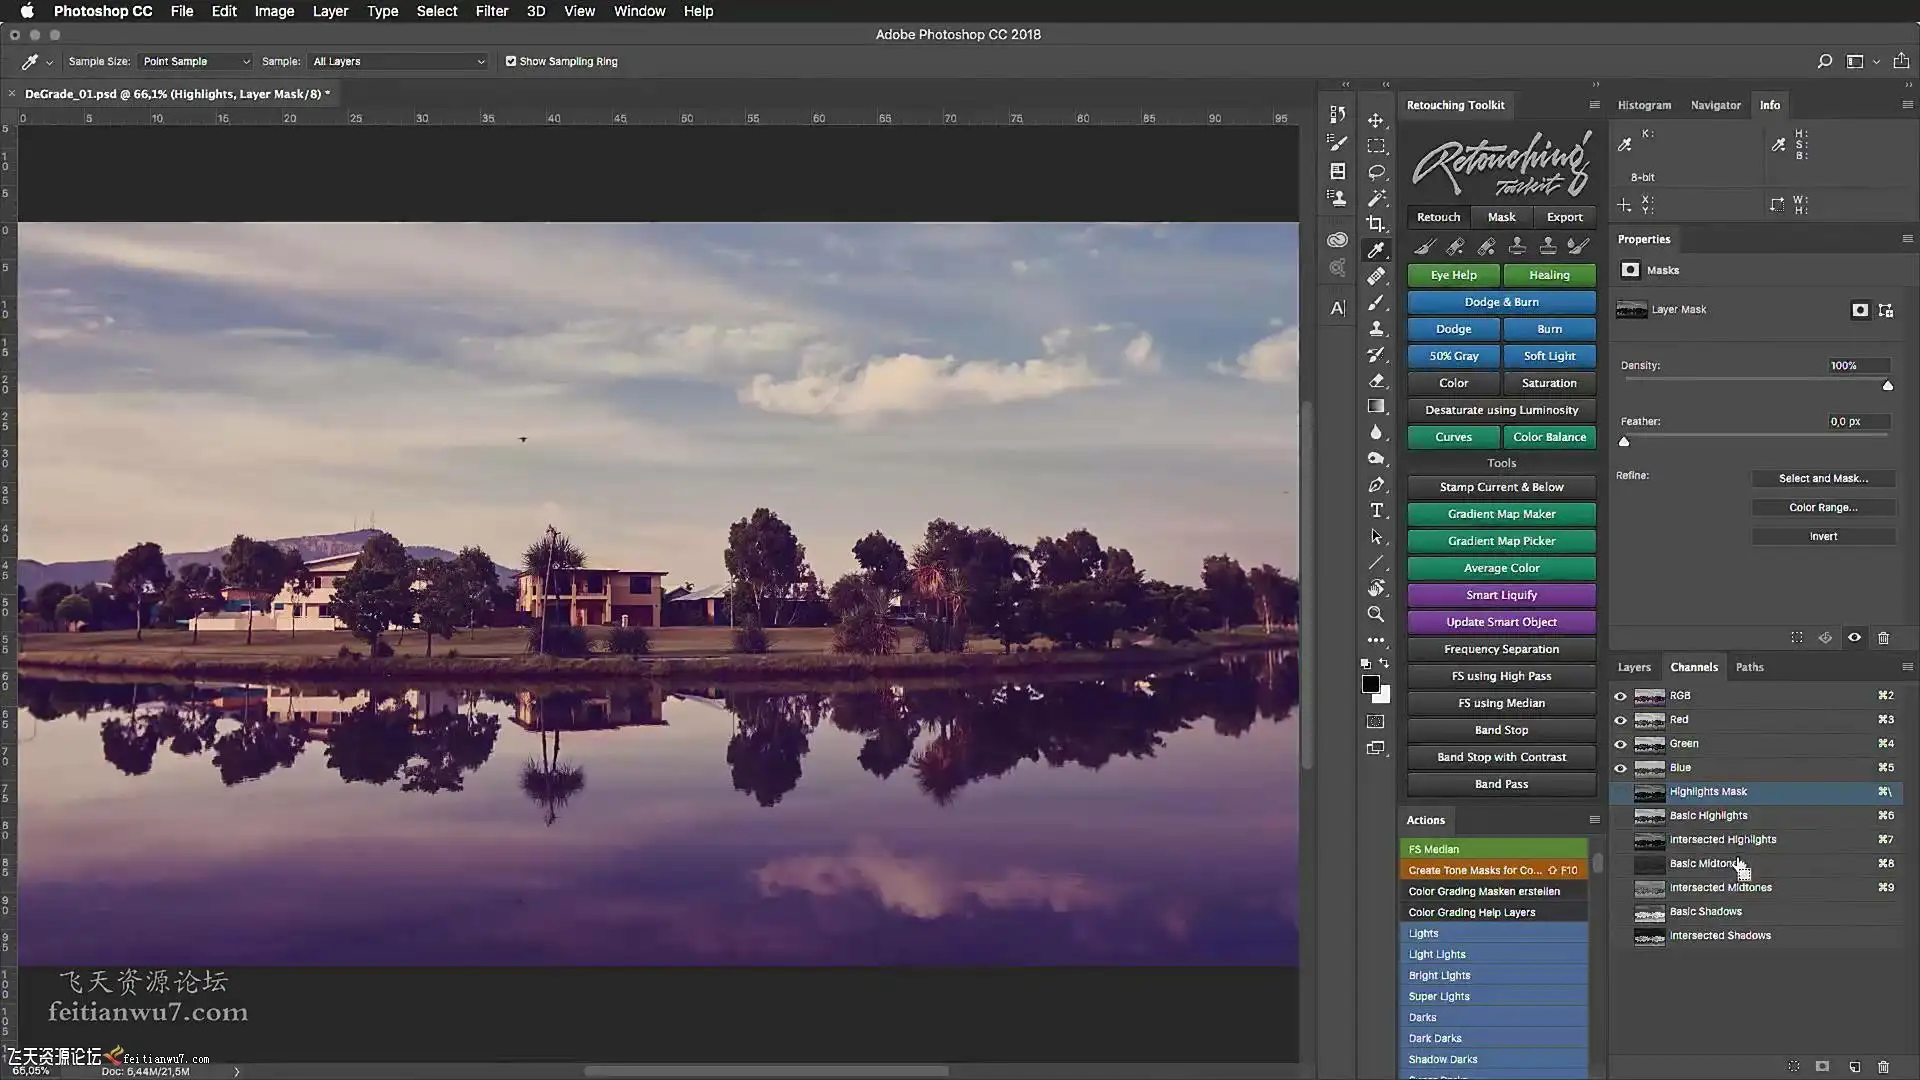Select the Intersected Shadows channel

pos(1720,936)
